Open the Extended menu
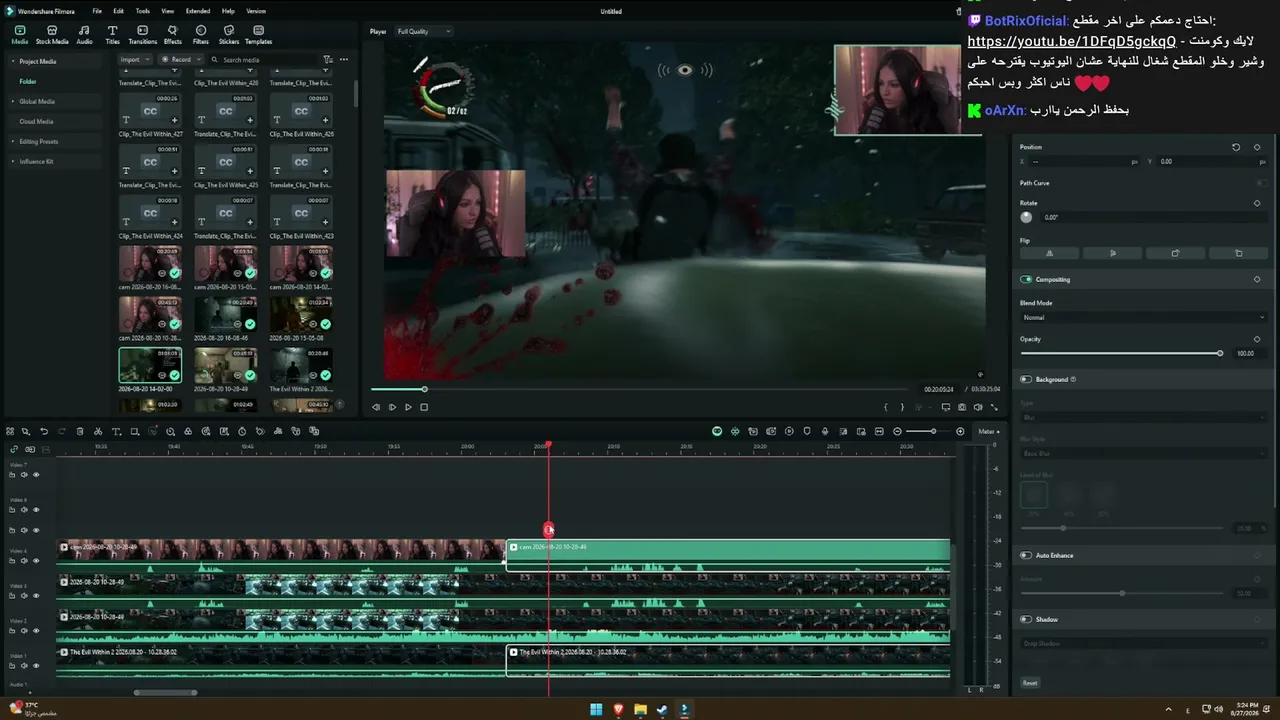 coord(198,11)
